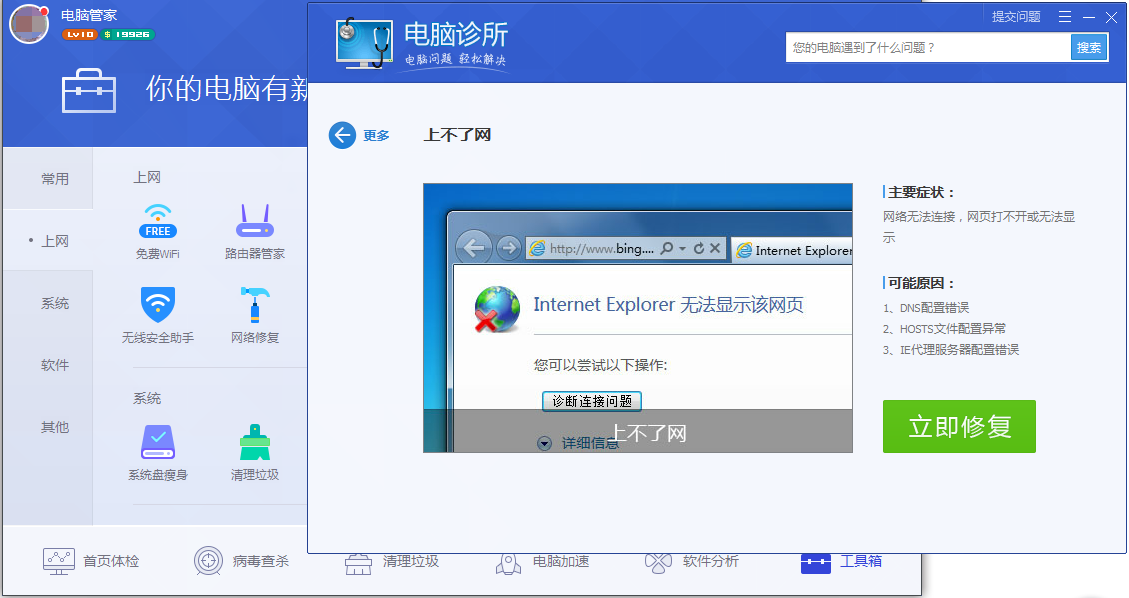Click the gold coins 19926 badge
This screenshot has height=598, width=1129.
click(127, 34)
